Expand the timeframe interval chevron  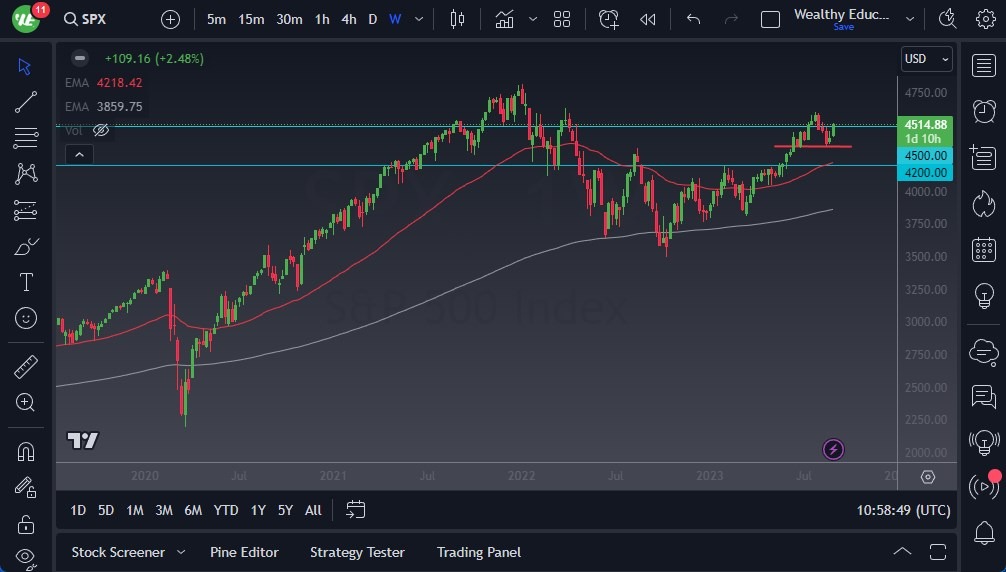(x=419, y=19)
